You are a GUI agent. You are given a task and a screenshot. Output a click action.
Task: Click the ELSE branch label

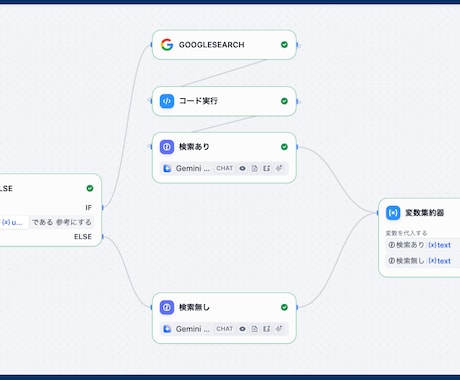(x=83, y=237)
